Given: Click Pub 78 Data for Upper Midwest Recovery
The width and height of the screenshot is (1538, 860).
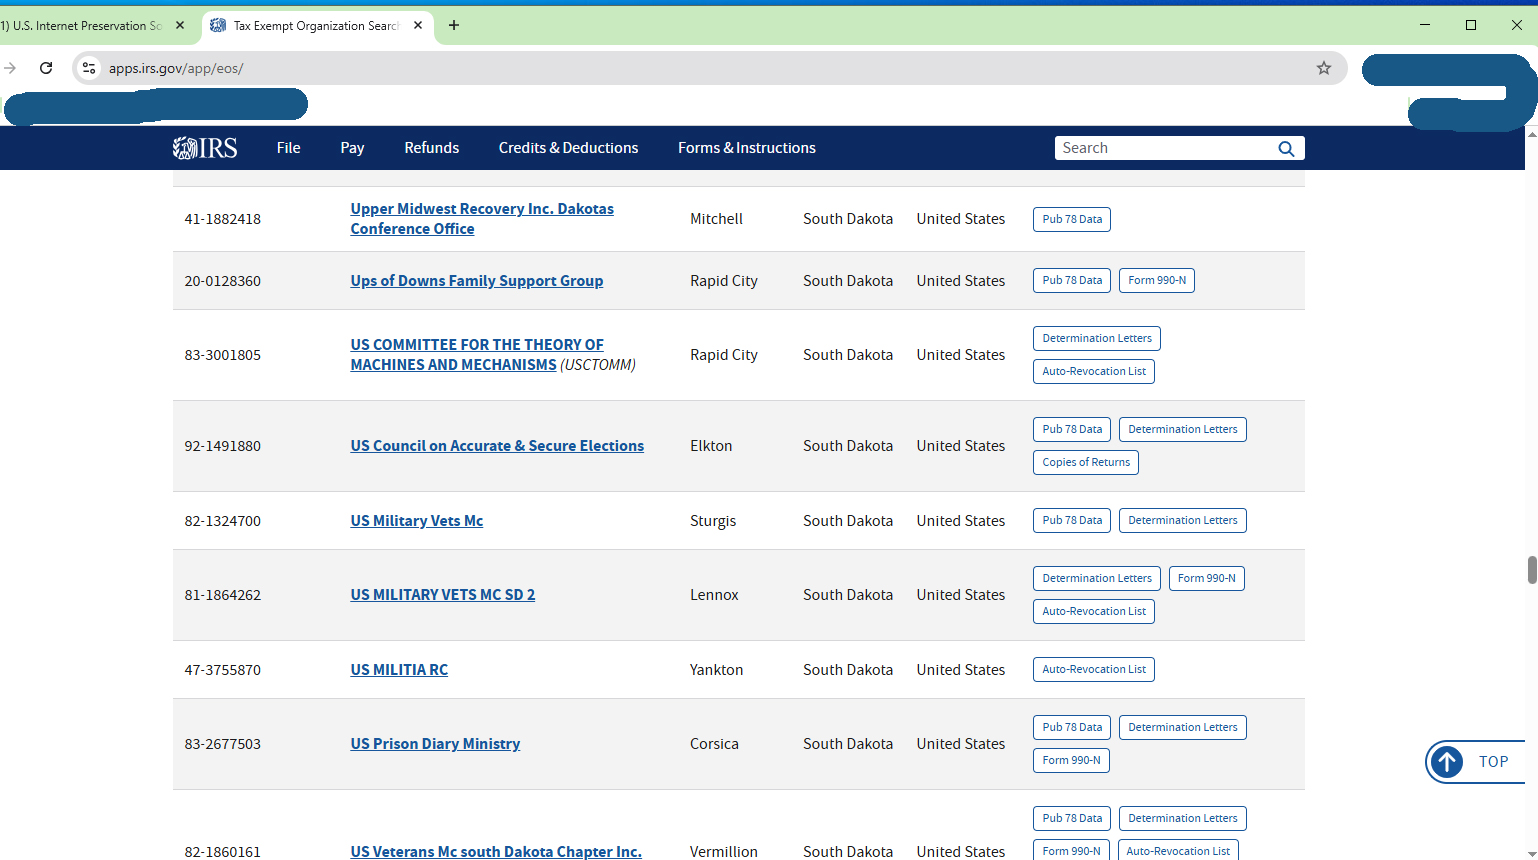Looking at the screenshot, I should pos(1072,219).
